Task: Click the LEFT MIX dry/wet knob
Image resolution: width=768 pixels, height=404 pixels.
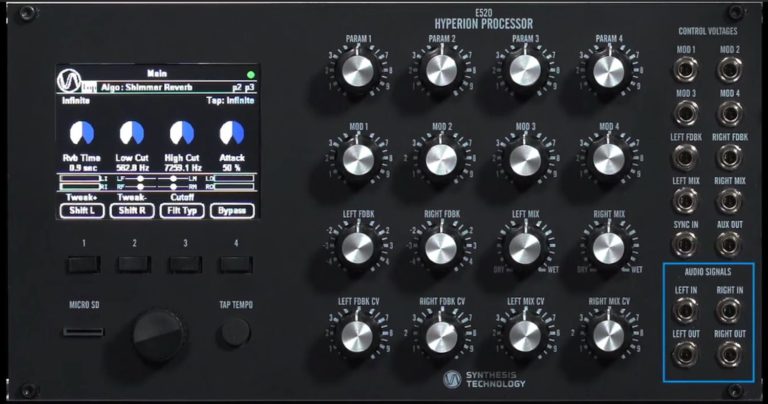Action: tap(525, 248)
